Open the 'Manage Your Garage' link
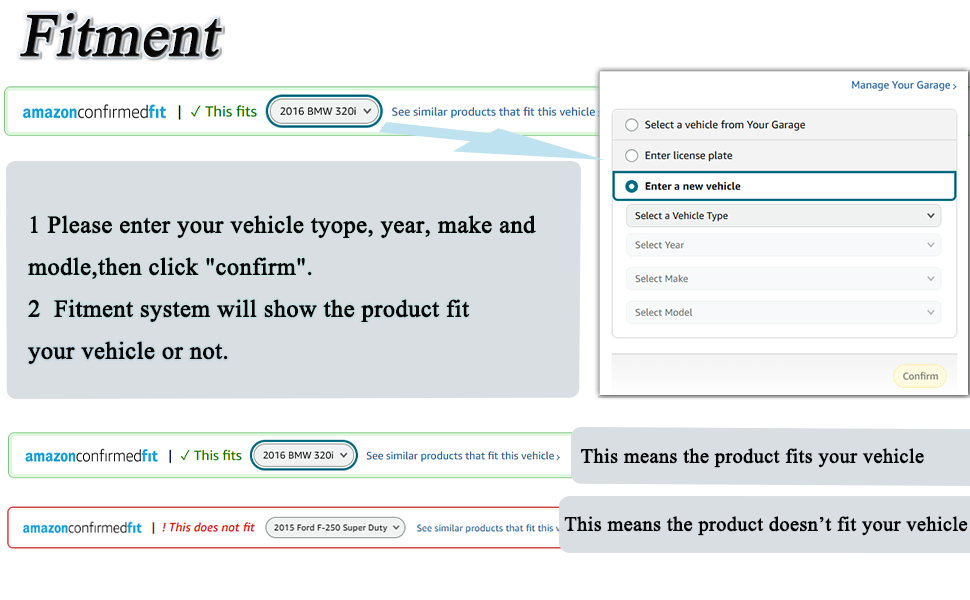The image size is (970, 600). (x=900, y=86)
